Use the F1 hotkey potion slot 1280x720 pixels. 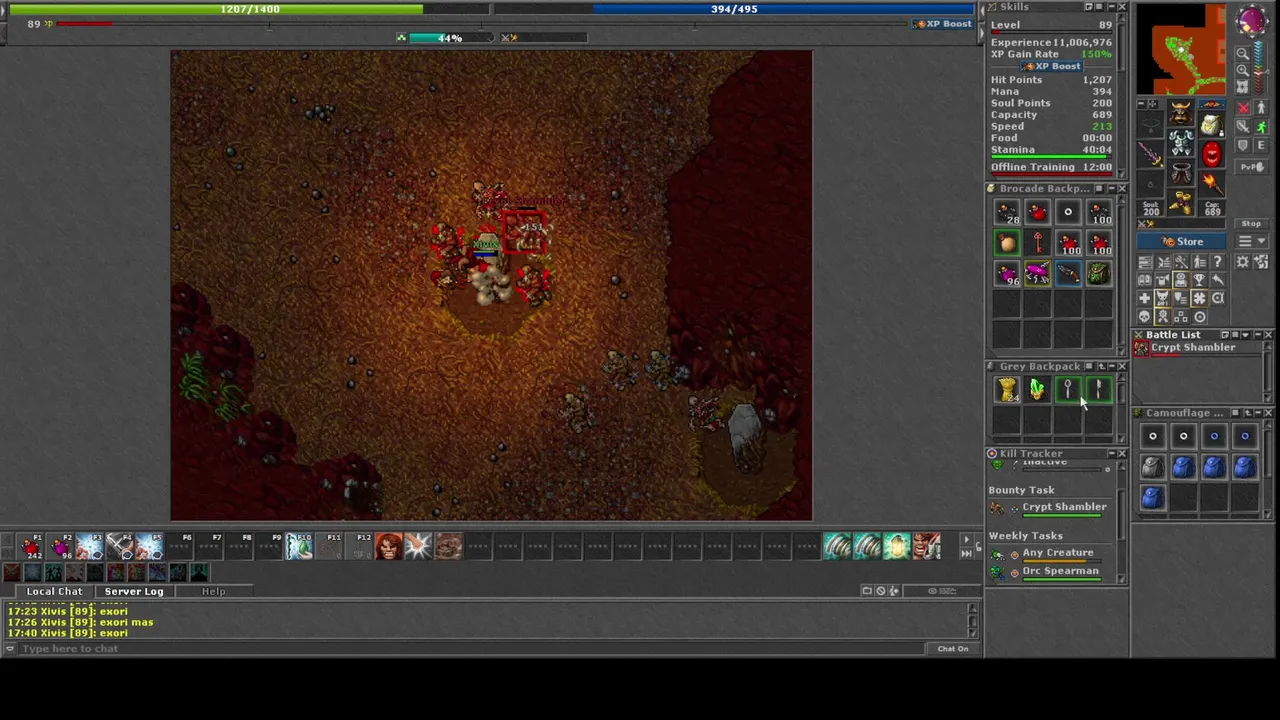[31, 546]
